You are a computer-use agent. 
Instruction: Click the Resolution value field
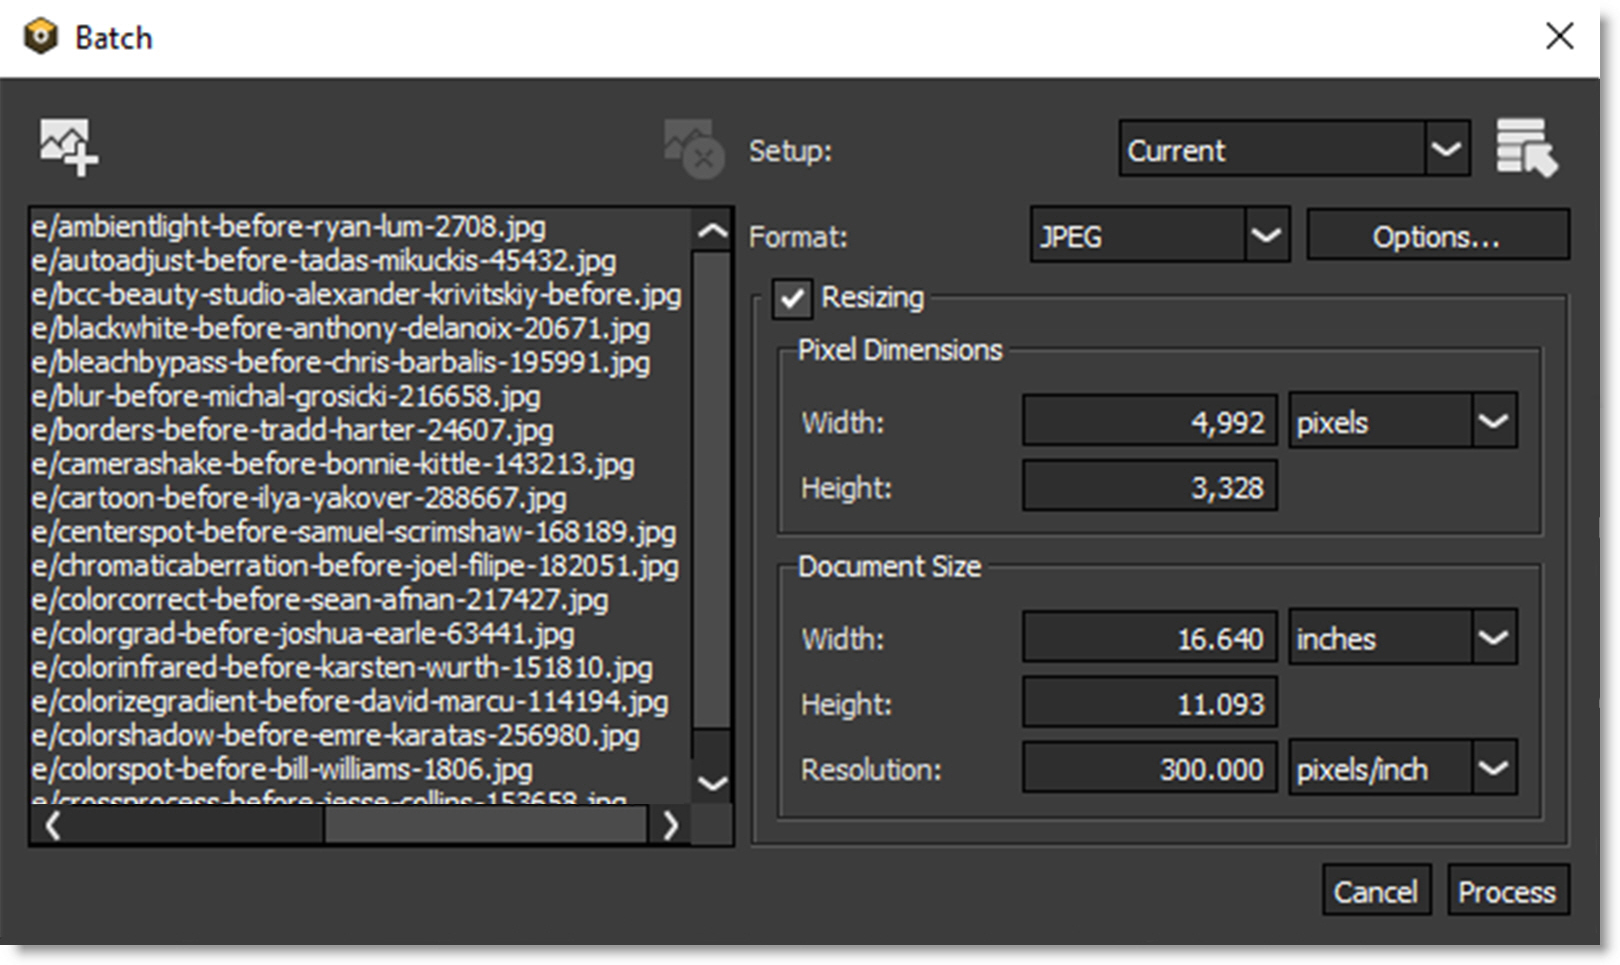(1149, 768)
